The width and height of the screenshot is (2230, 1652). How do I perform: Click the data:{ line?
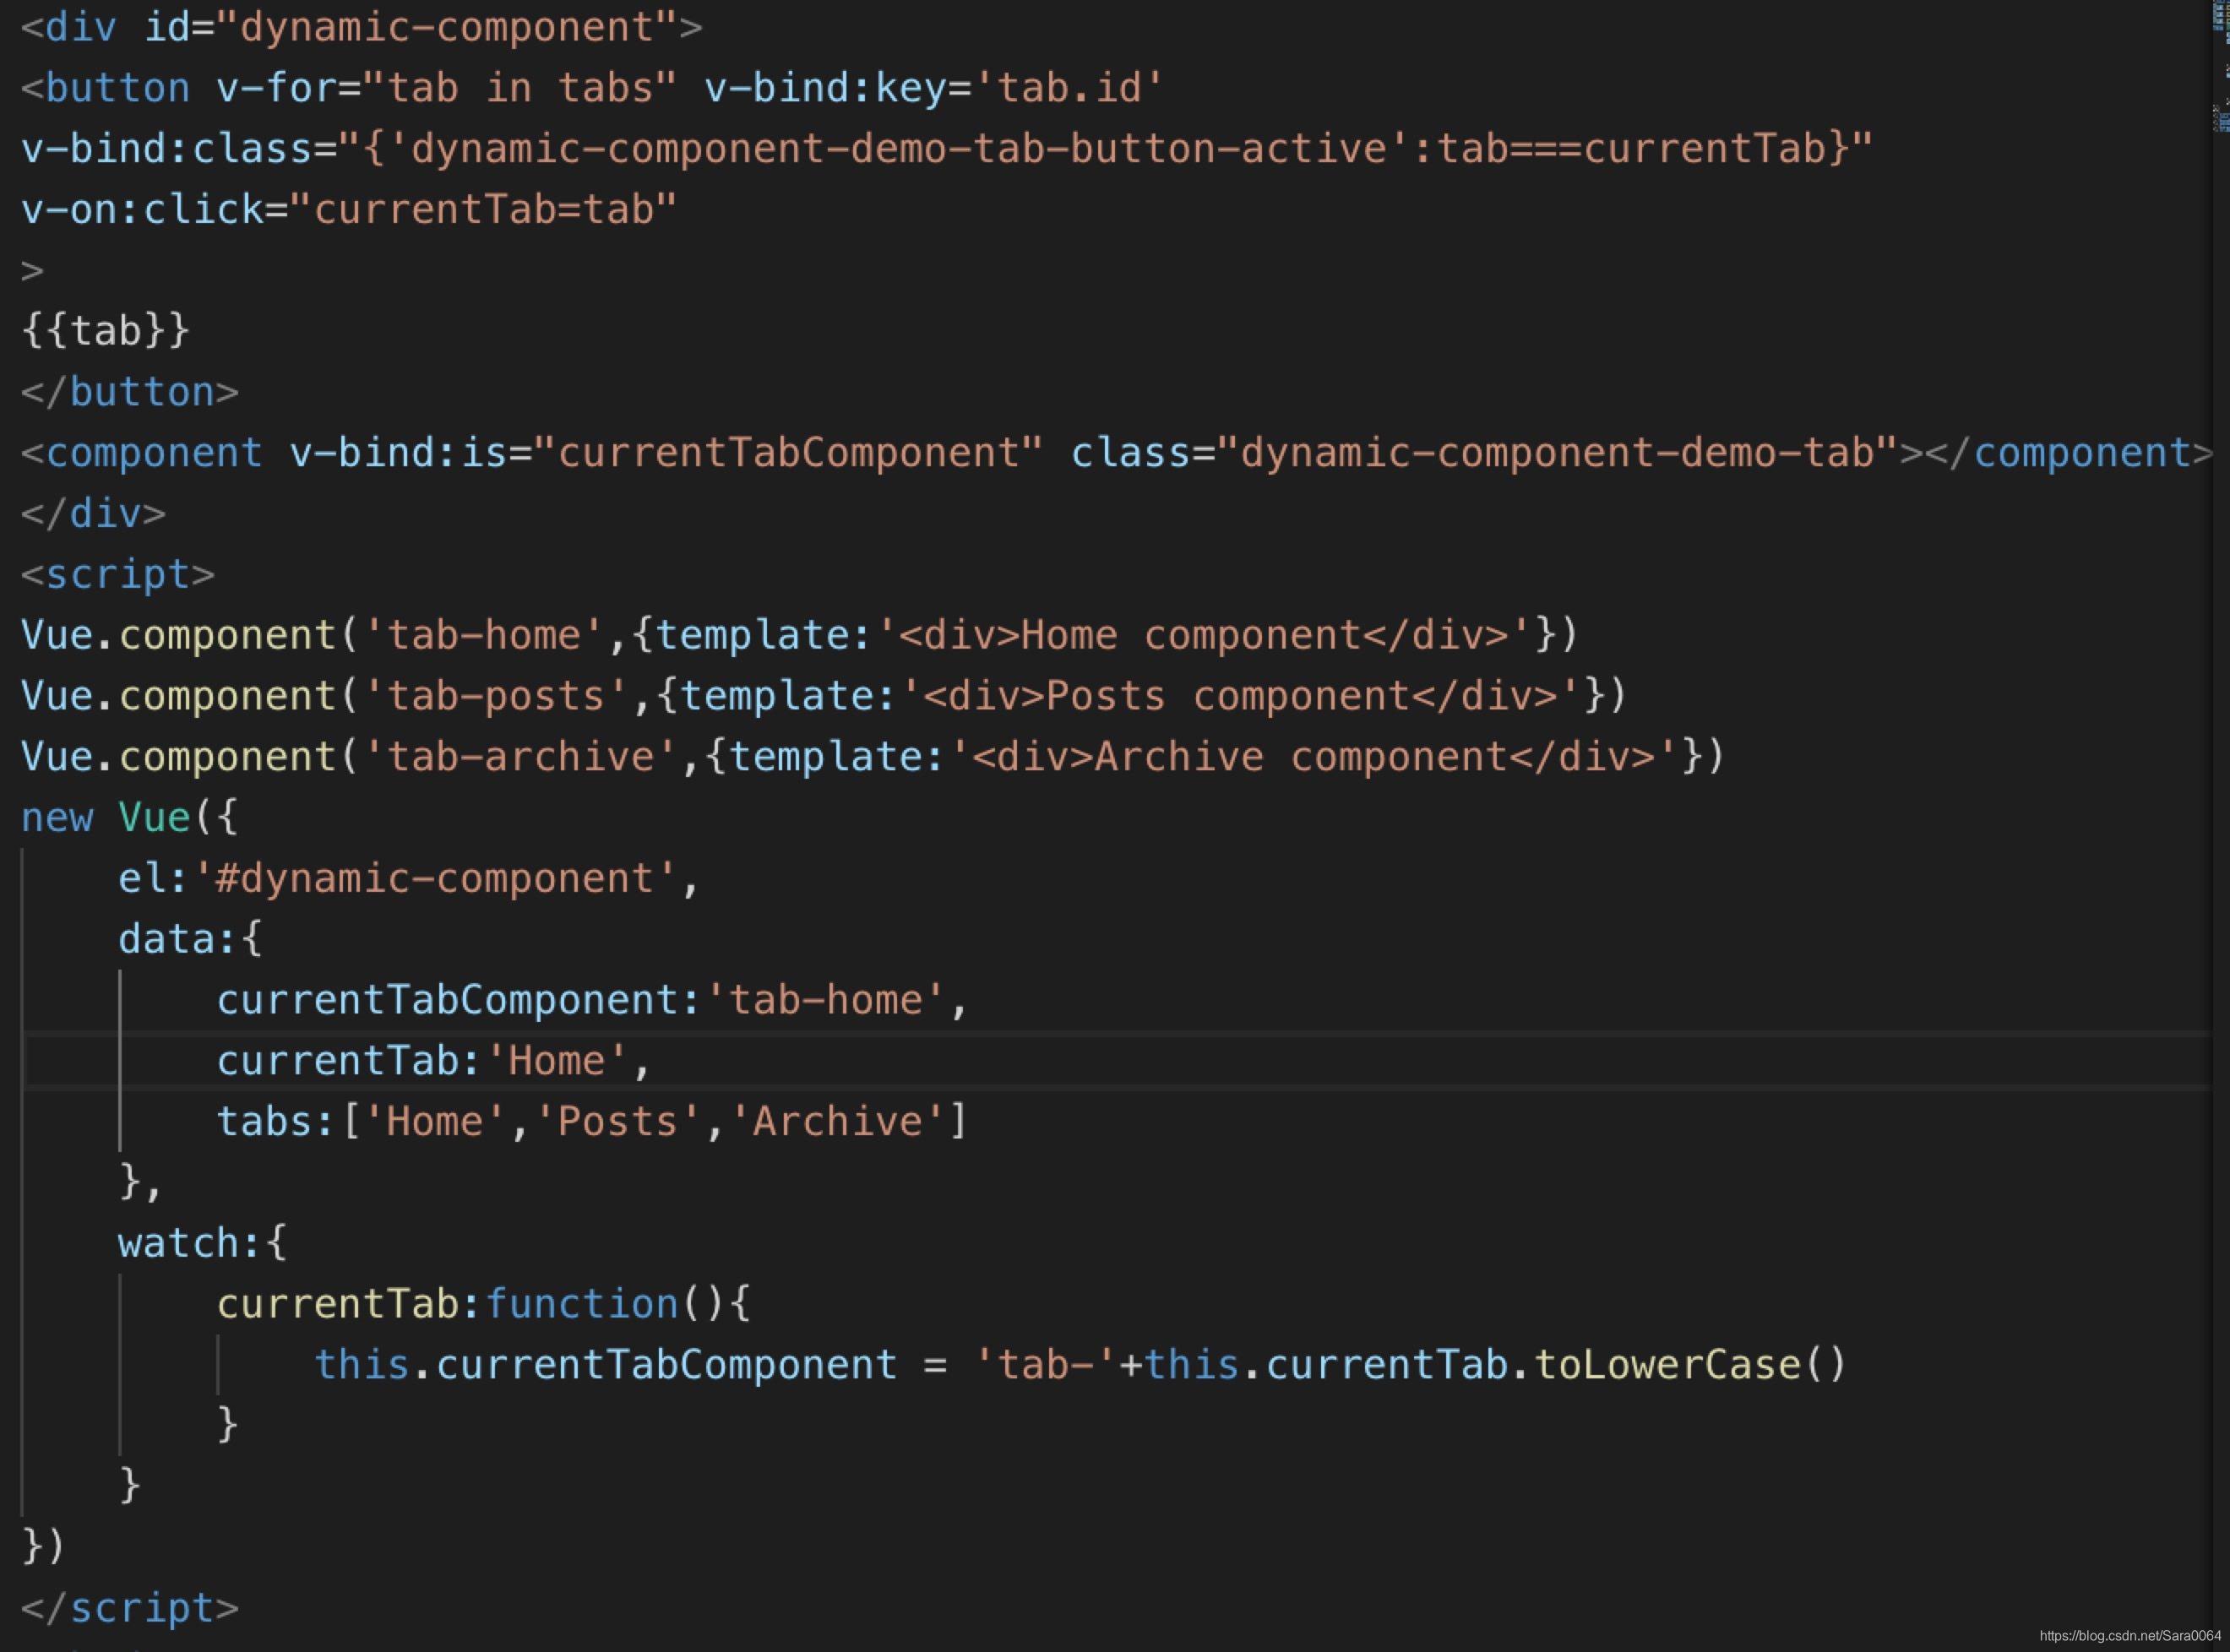click(190, 940)
